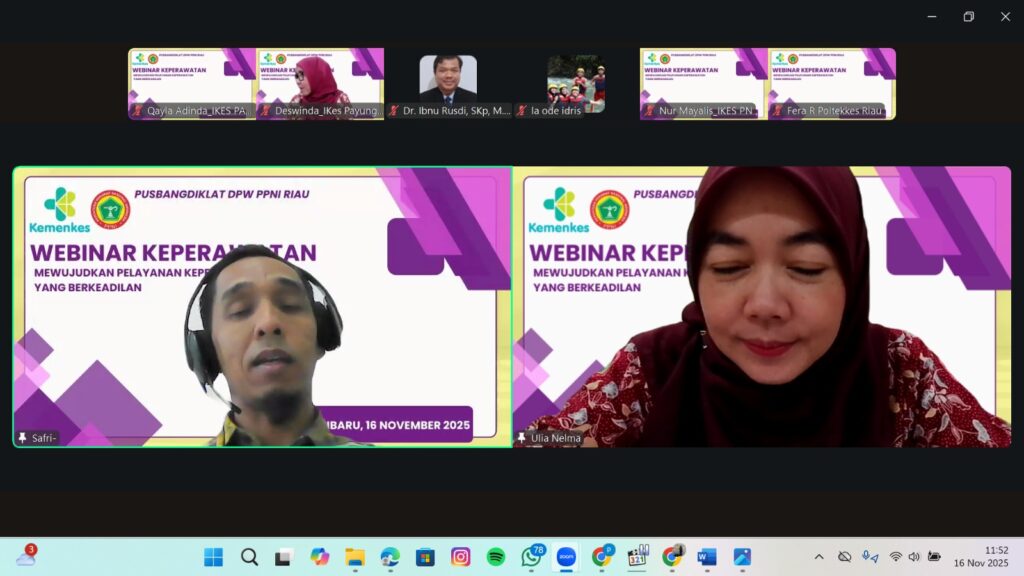The width and height of the screenshot is (1024, 576).
Task: Open the Zoom app in taskbar
Action: click(x=566, y=557)
